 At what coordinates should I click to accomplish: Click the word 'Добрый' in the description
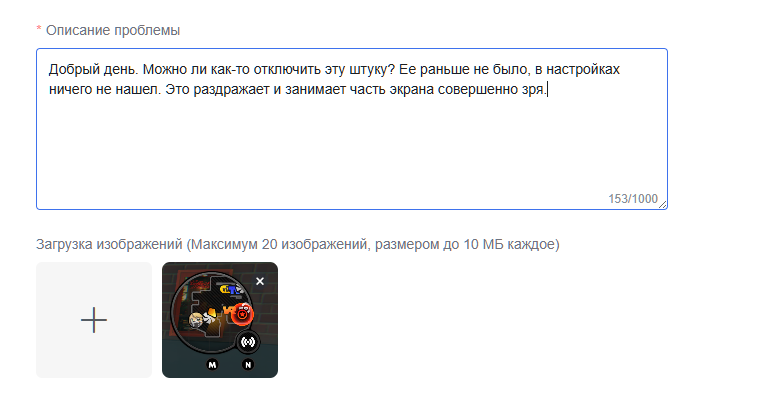pyautogui.click(x=69, y=69)
